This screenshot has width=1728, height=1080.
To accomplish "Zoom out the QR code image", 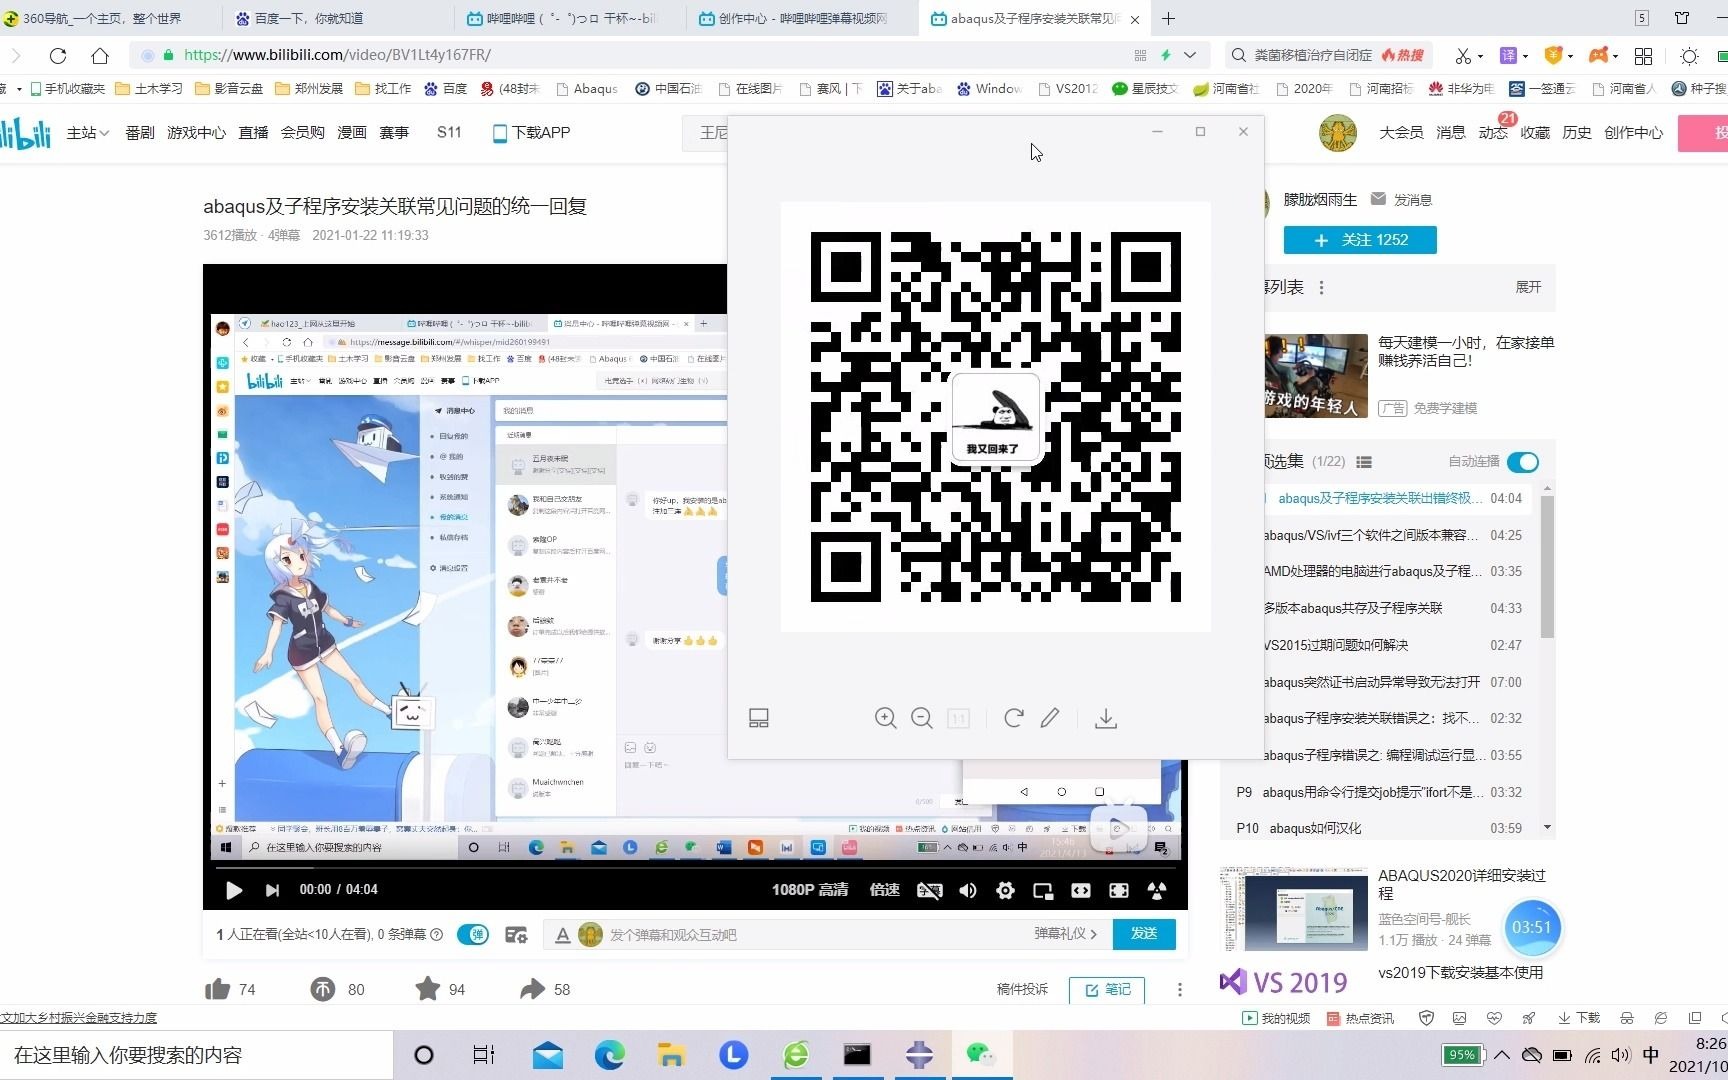I will (922, 718).
